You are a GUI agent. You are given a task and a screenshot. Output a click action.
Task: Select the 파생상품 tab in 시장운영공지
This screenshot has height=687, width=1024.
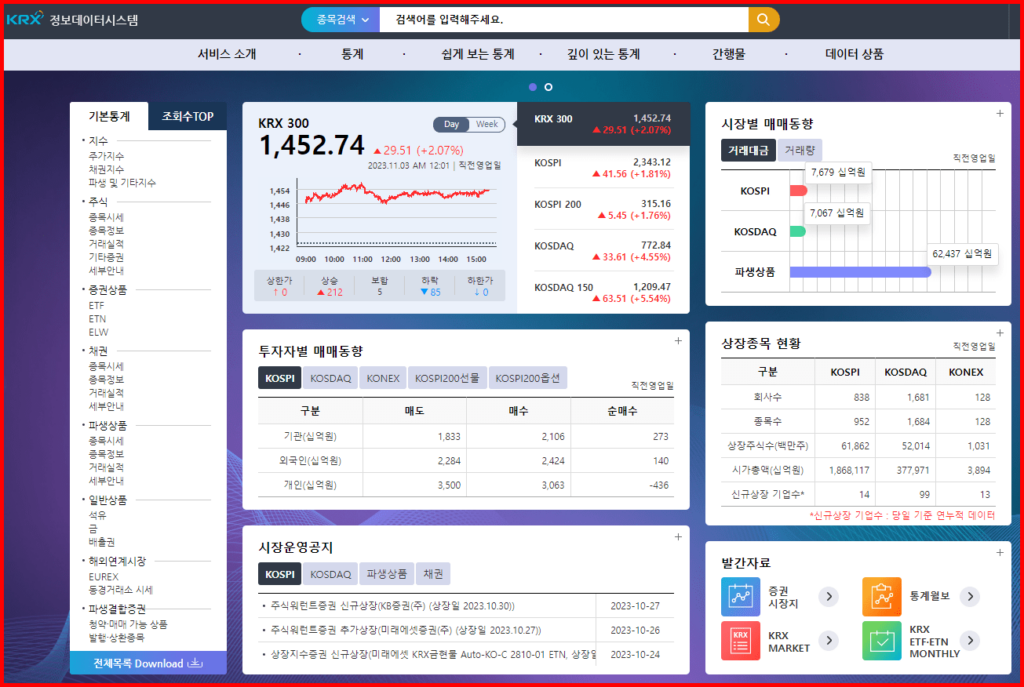(387, 574)
